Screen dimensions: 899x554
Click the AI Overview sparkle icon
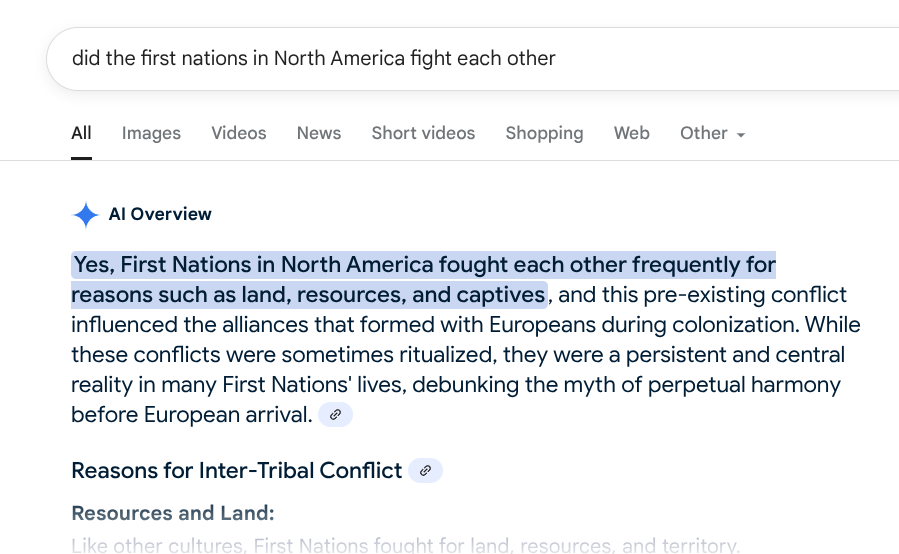point(86,214)
